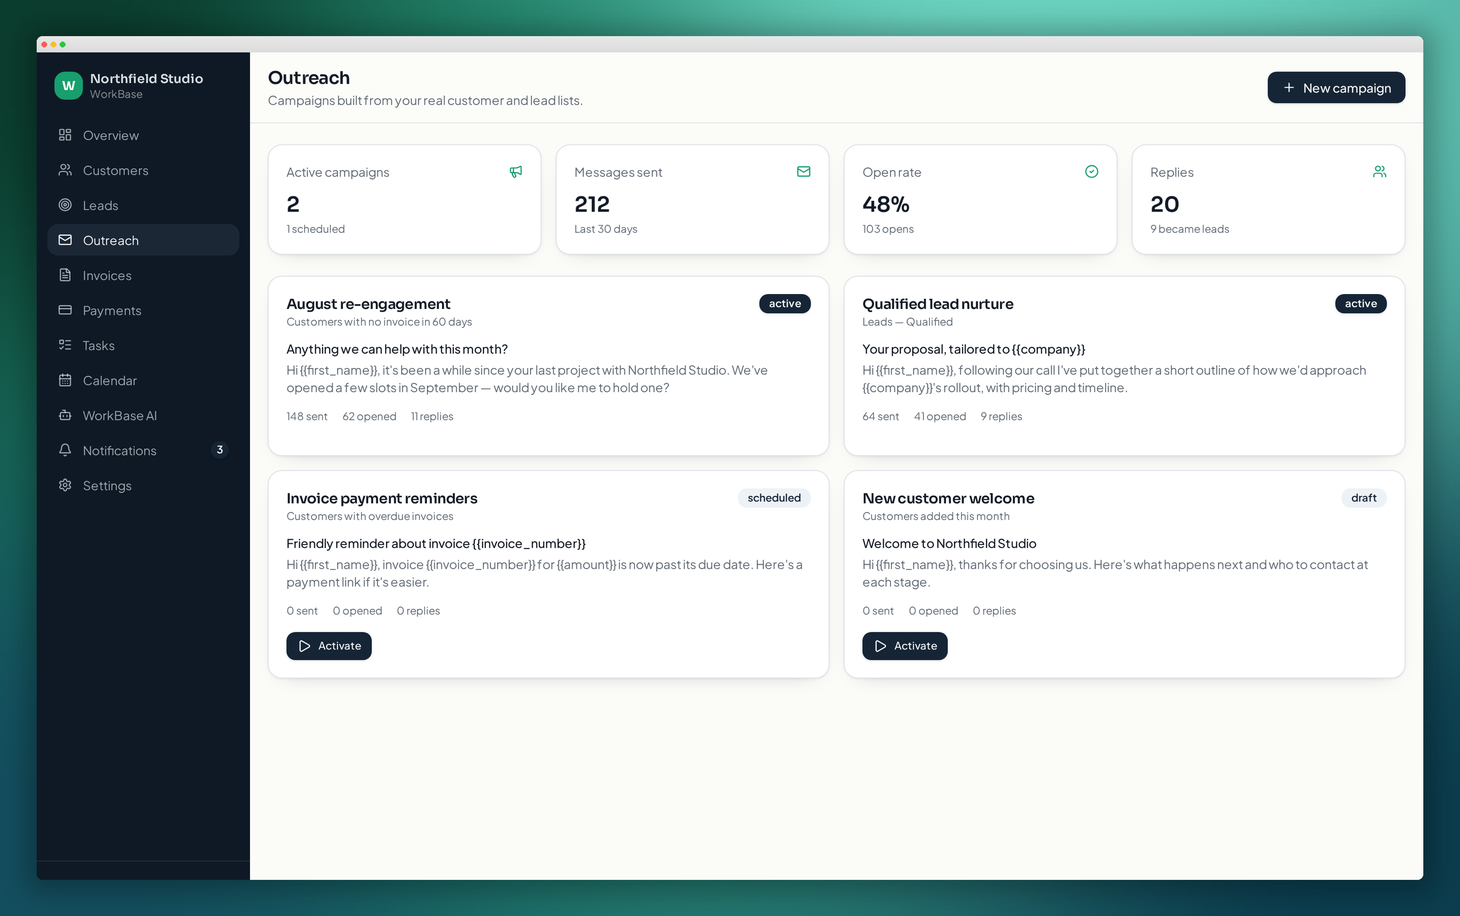
Task: Open the New customer welcome campaign title
Action: (948, 498)
